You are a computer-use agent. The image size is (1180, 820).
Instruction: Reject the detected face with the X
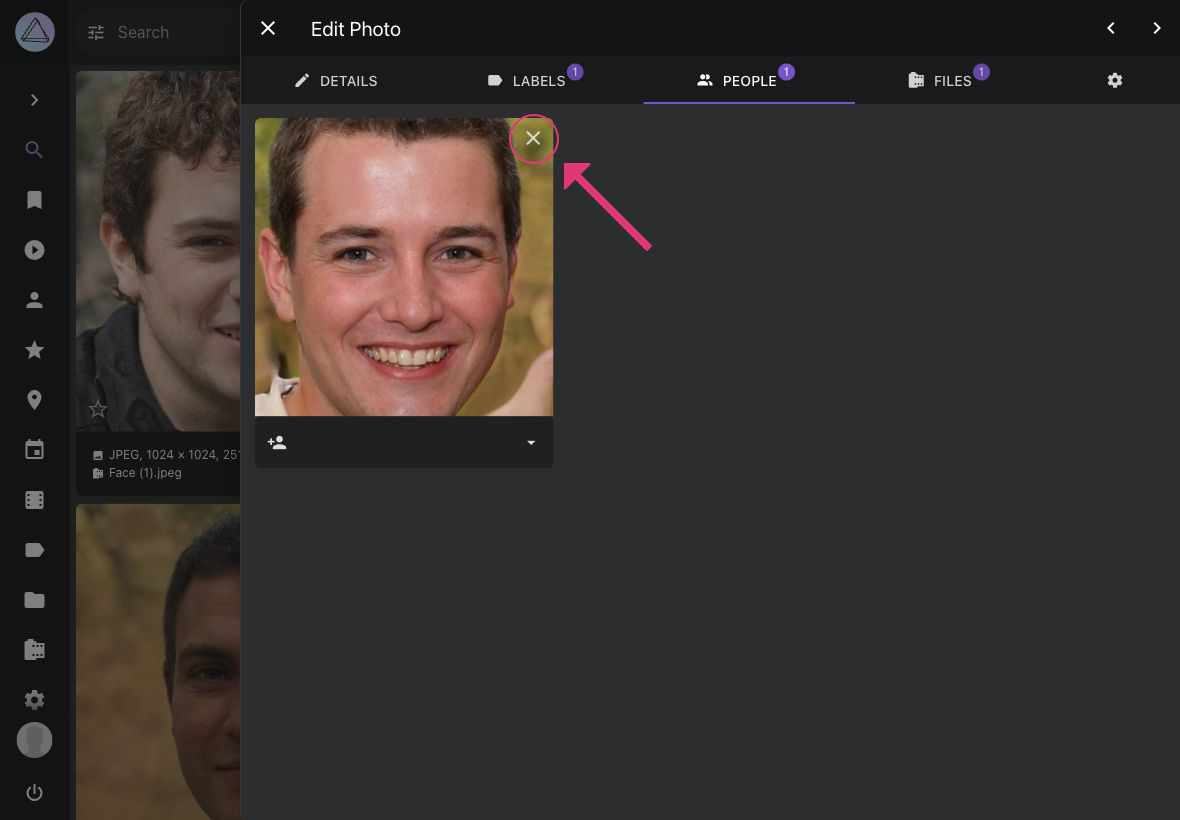coord(533,138)
